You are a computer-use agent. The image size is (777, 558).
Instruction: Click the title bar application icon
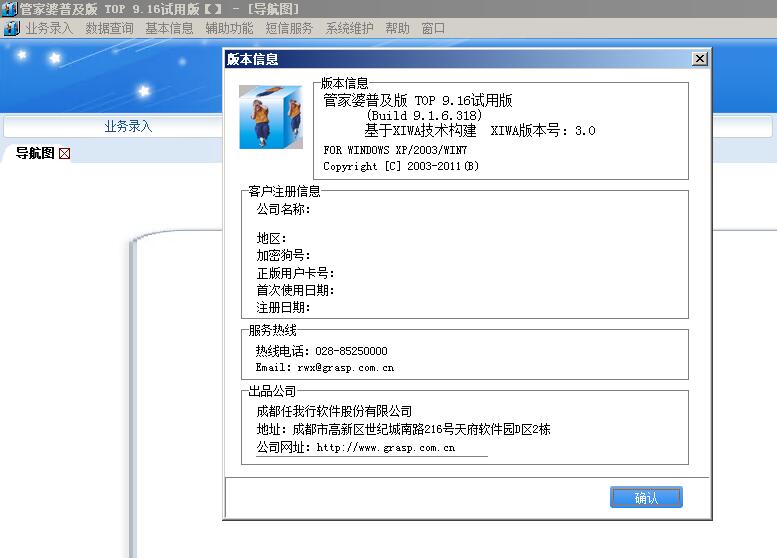(9, 9)
